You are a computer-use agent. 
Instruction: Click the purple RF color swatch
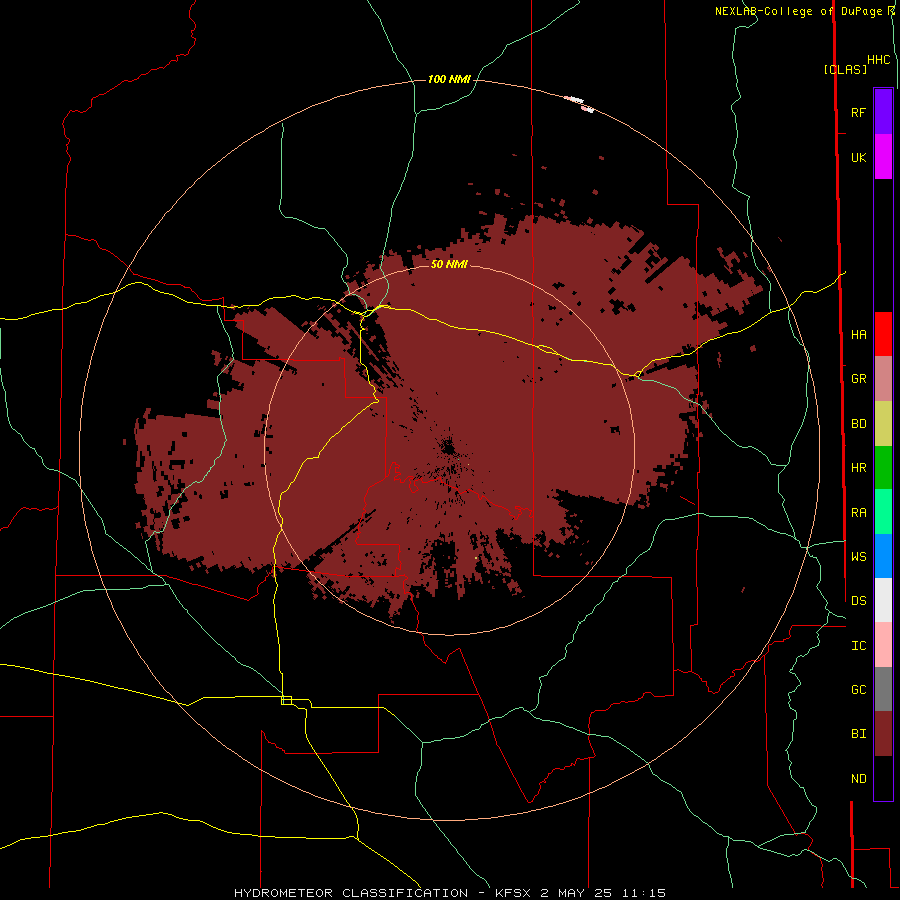(x=883, y=112)
